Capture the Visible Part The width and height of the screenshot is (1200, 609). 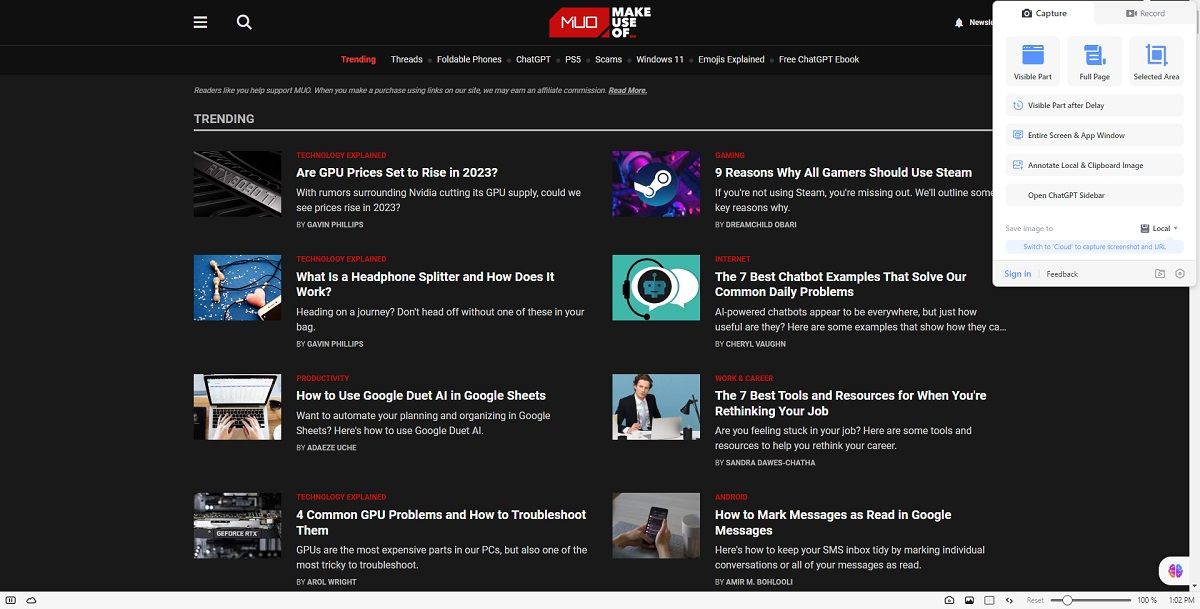point(1032,60)
